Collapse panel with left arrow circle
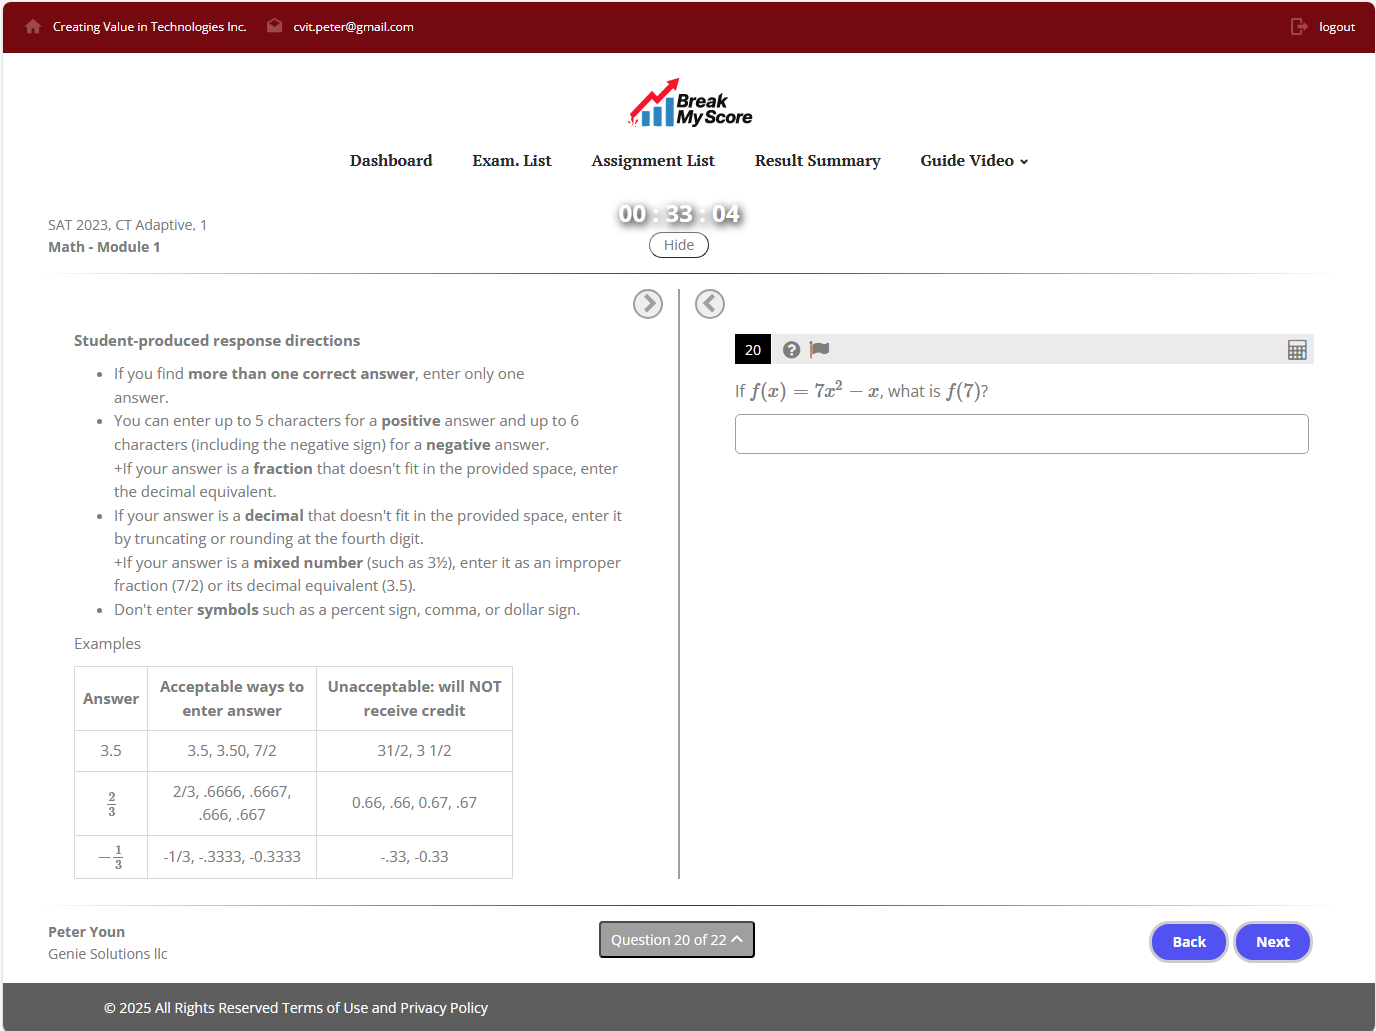The image size is (1376, 1031). point(710,304)
